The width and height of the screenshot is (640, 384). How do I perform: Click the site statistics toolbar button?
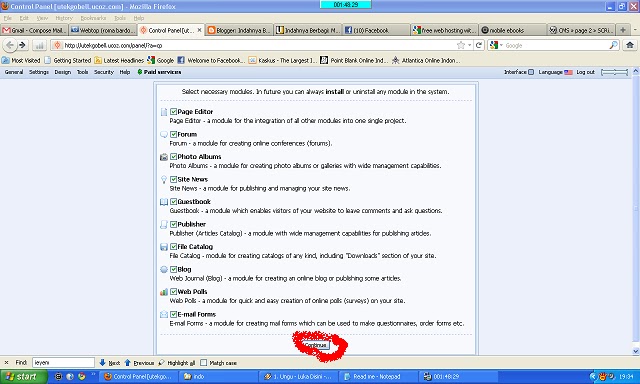click(39, 45)
